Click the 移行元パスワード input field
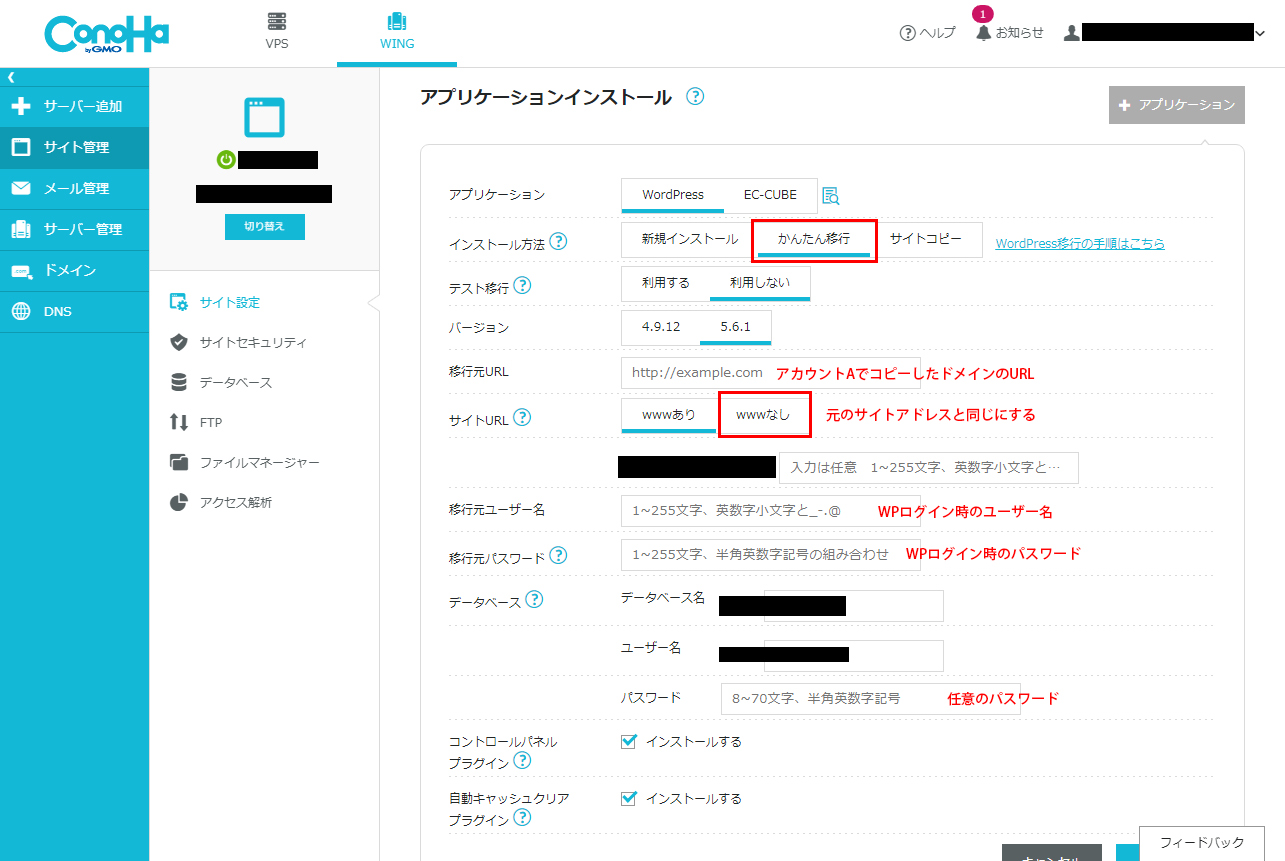Viewport: 1285px width, 861px height. click(x=771, y=554)
